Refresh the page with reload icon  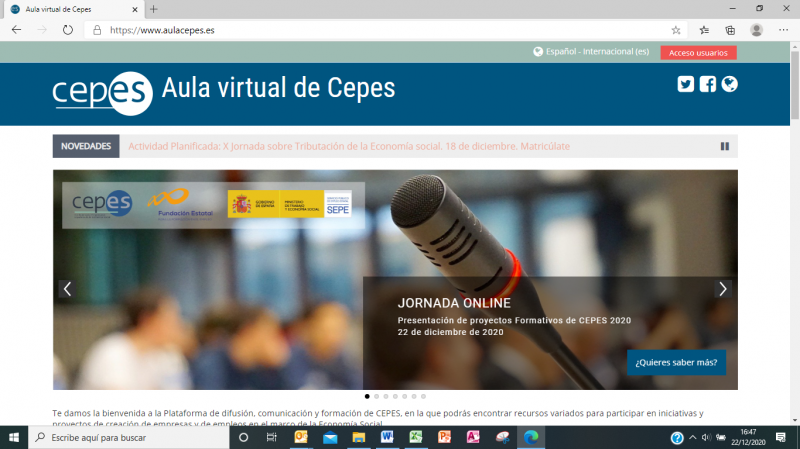[68, 30]
